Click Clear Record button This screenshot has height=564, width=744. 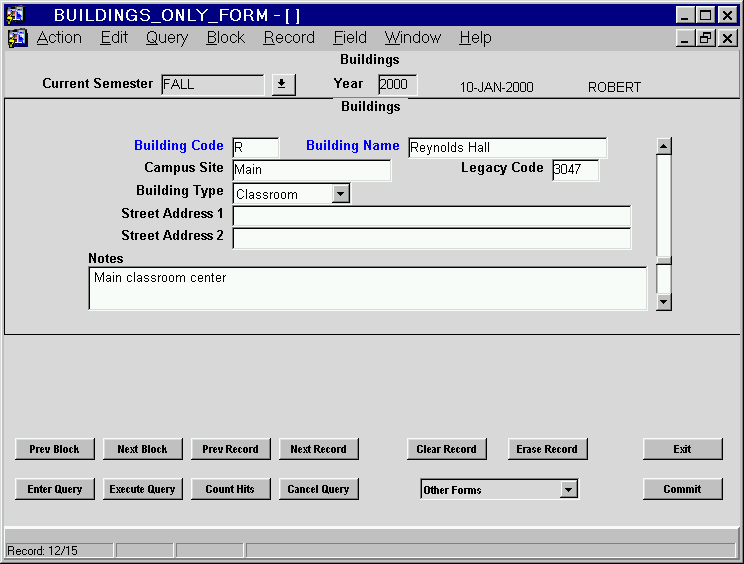[x=446, y=449]
